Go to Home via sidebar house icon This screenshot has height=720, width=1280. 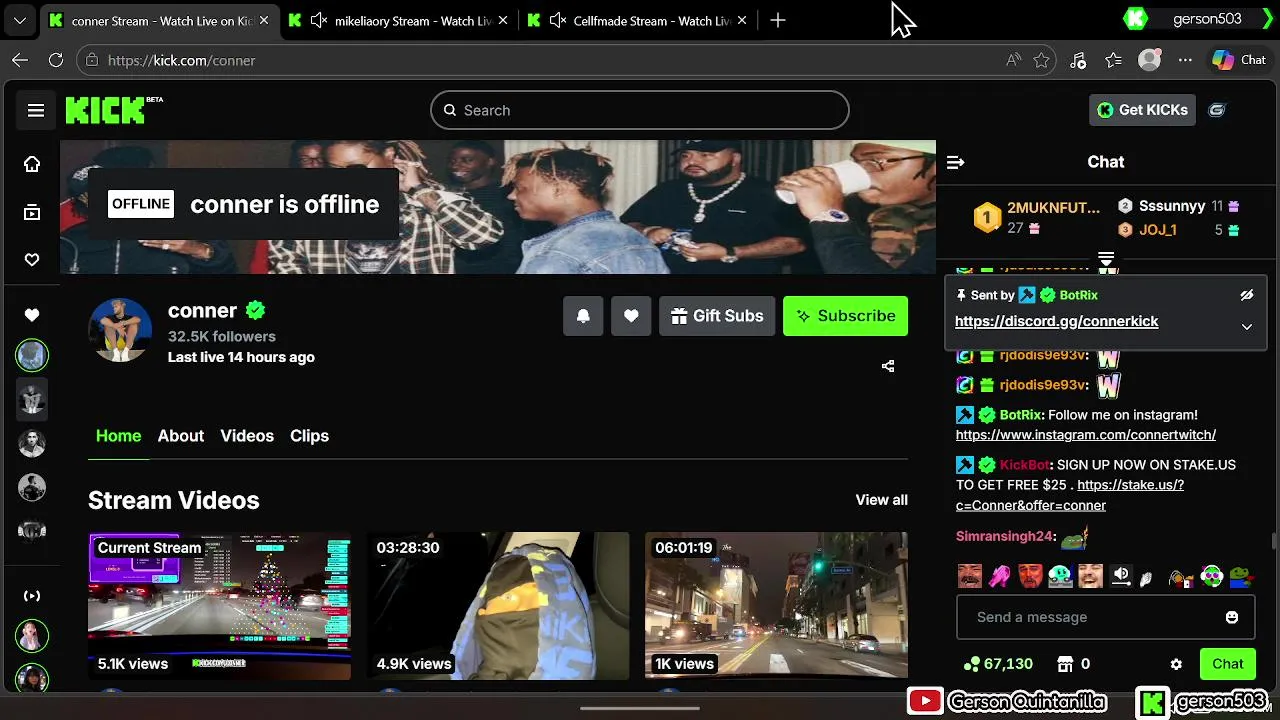(x=32, y=164)
